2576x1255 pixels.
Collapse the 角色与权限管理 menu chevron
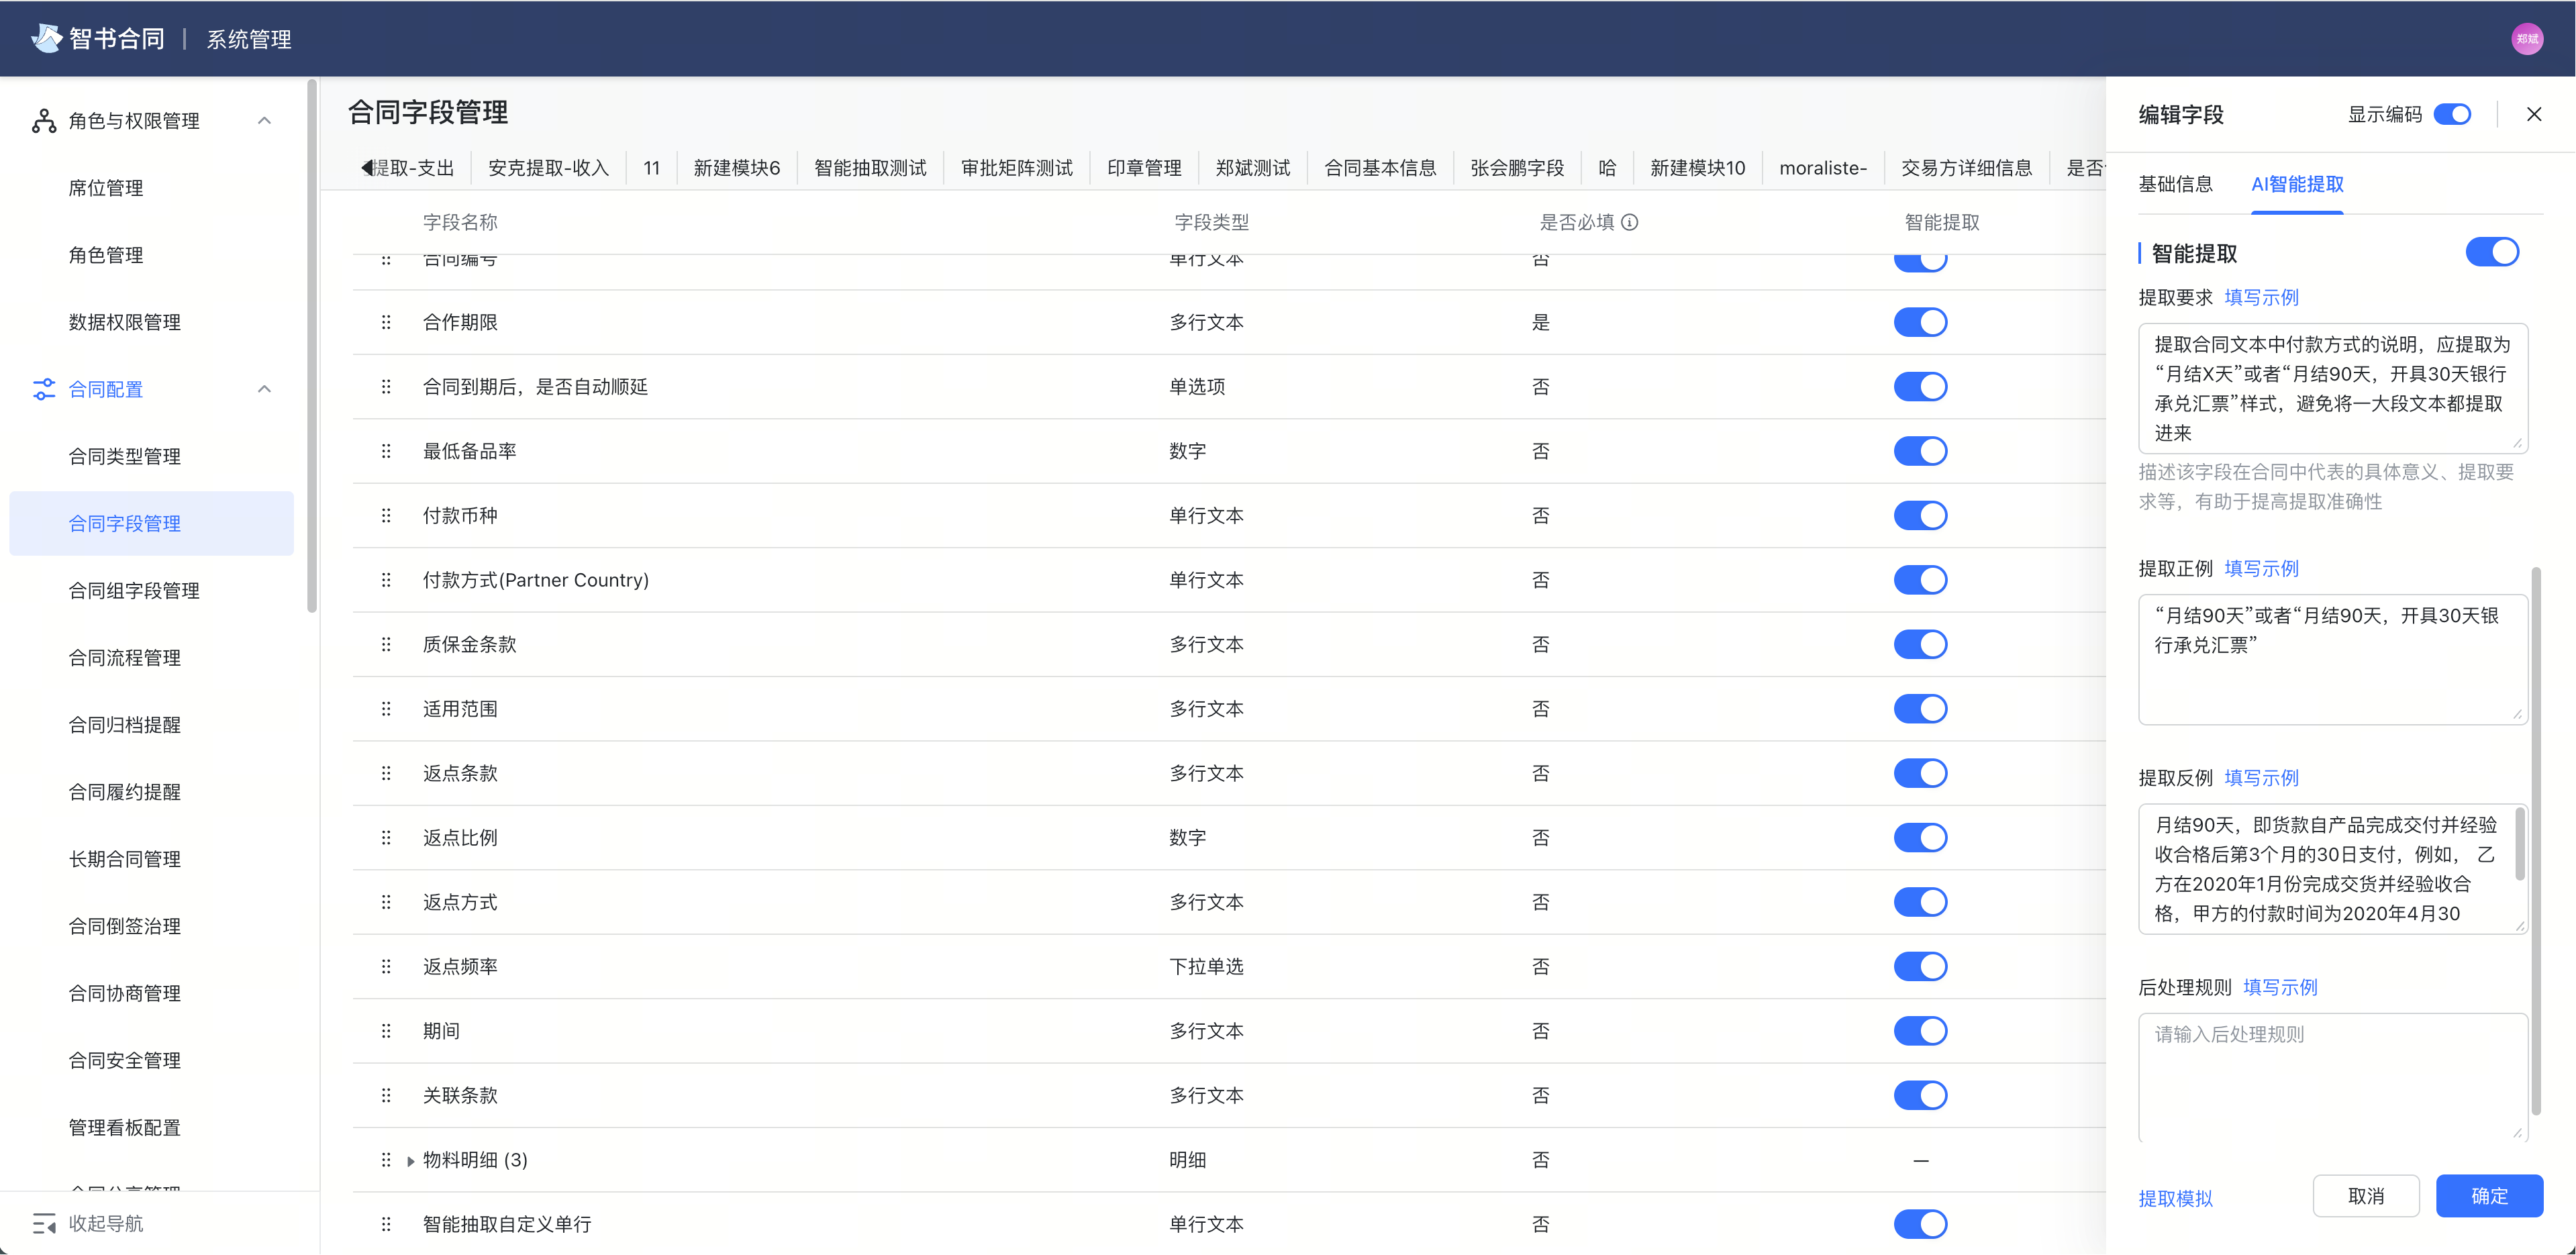[264, 121]
